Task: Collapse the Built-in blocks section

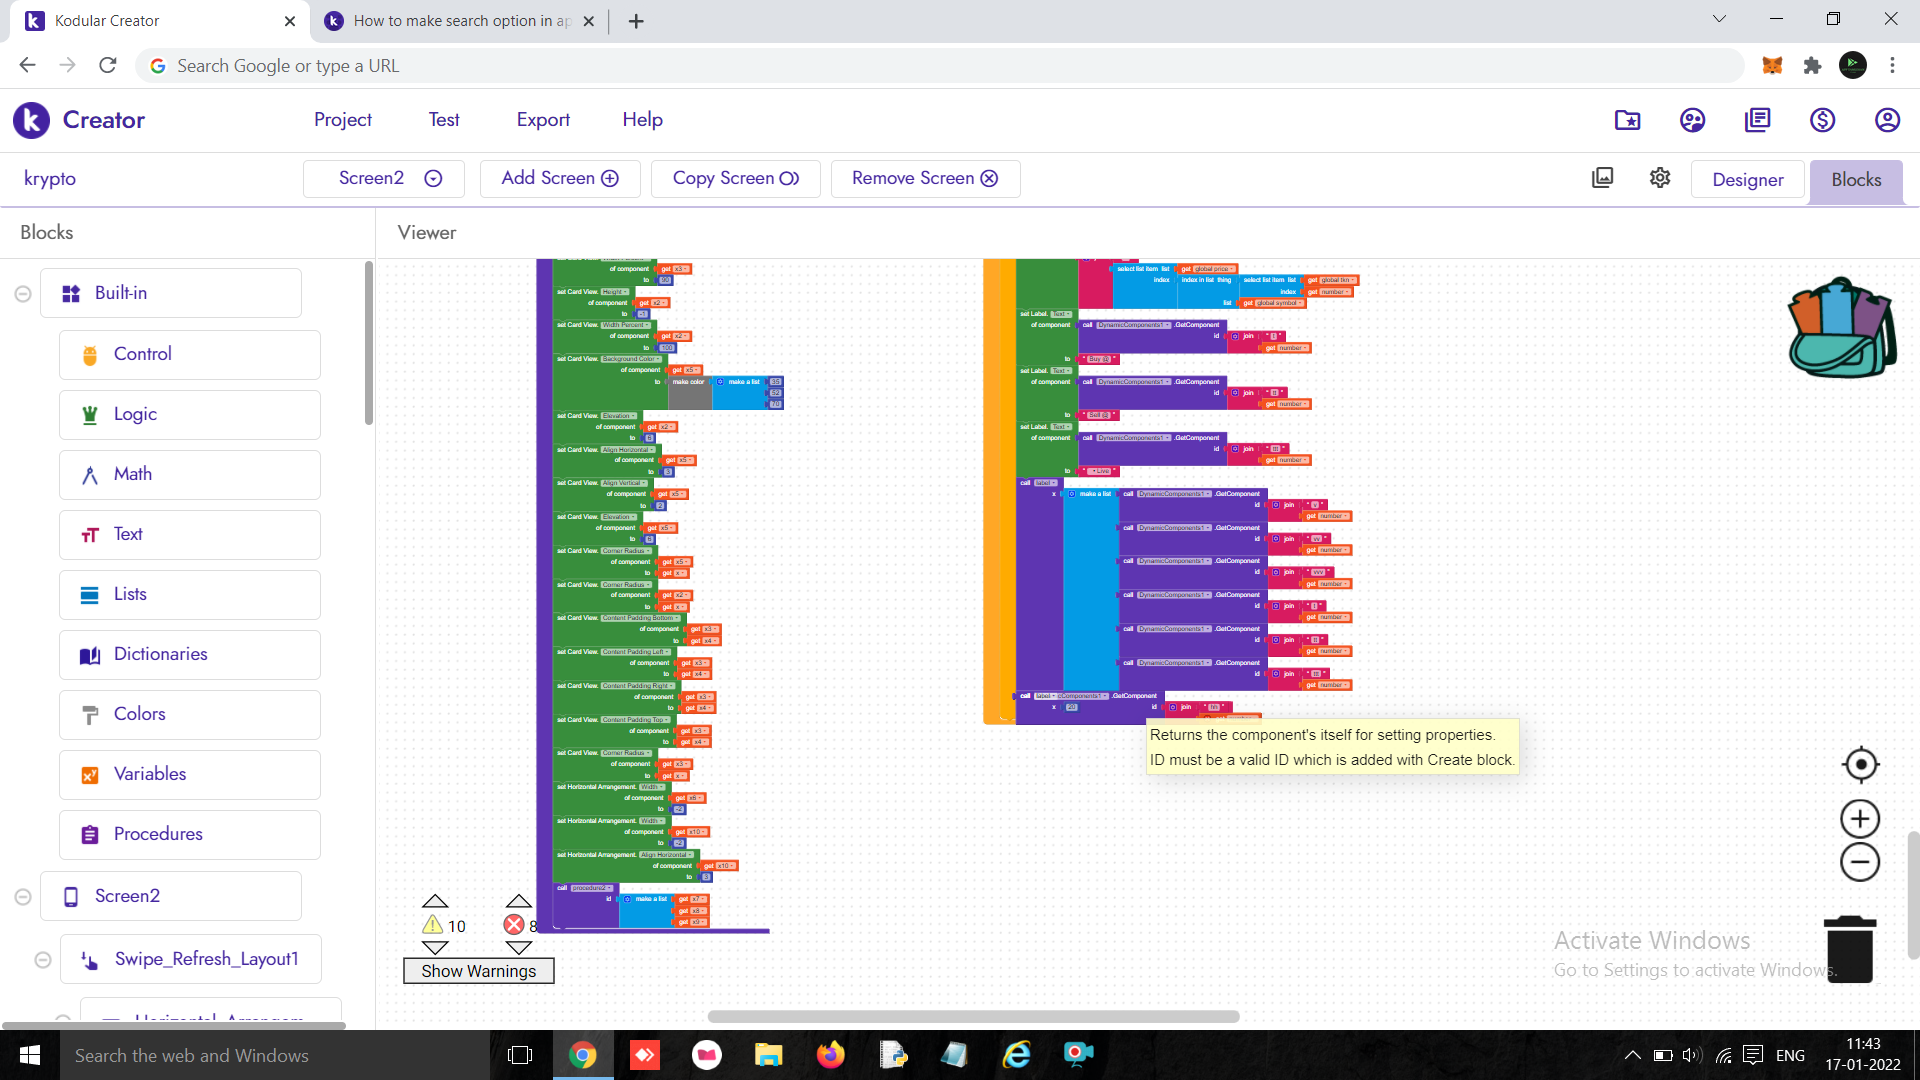Action: (23, 294)
